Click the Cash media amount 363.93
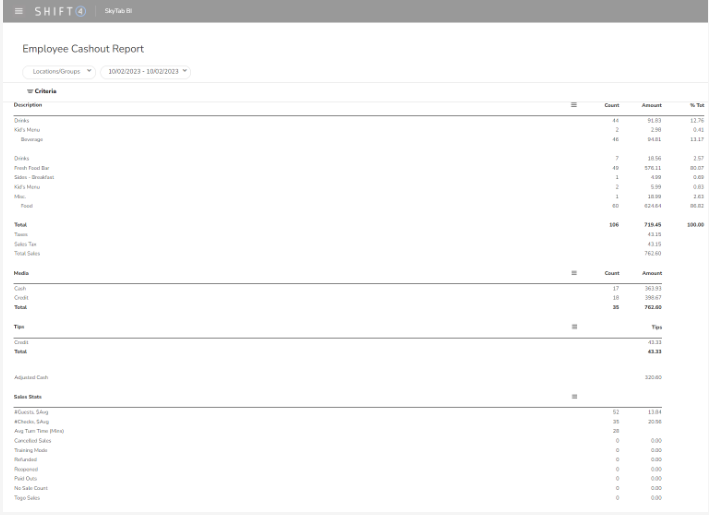The width and height of the screenshot is (709, 515). tap(656, 288)
